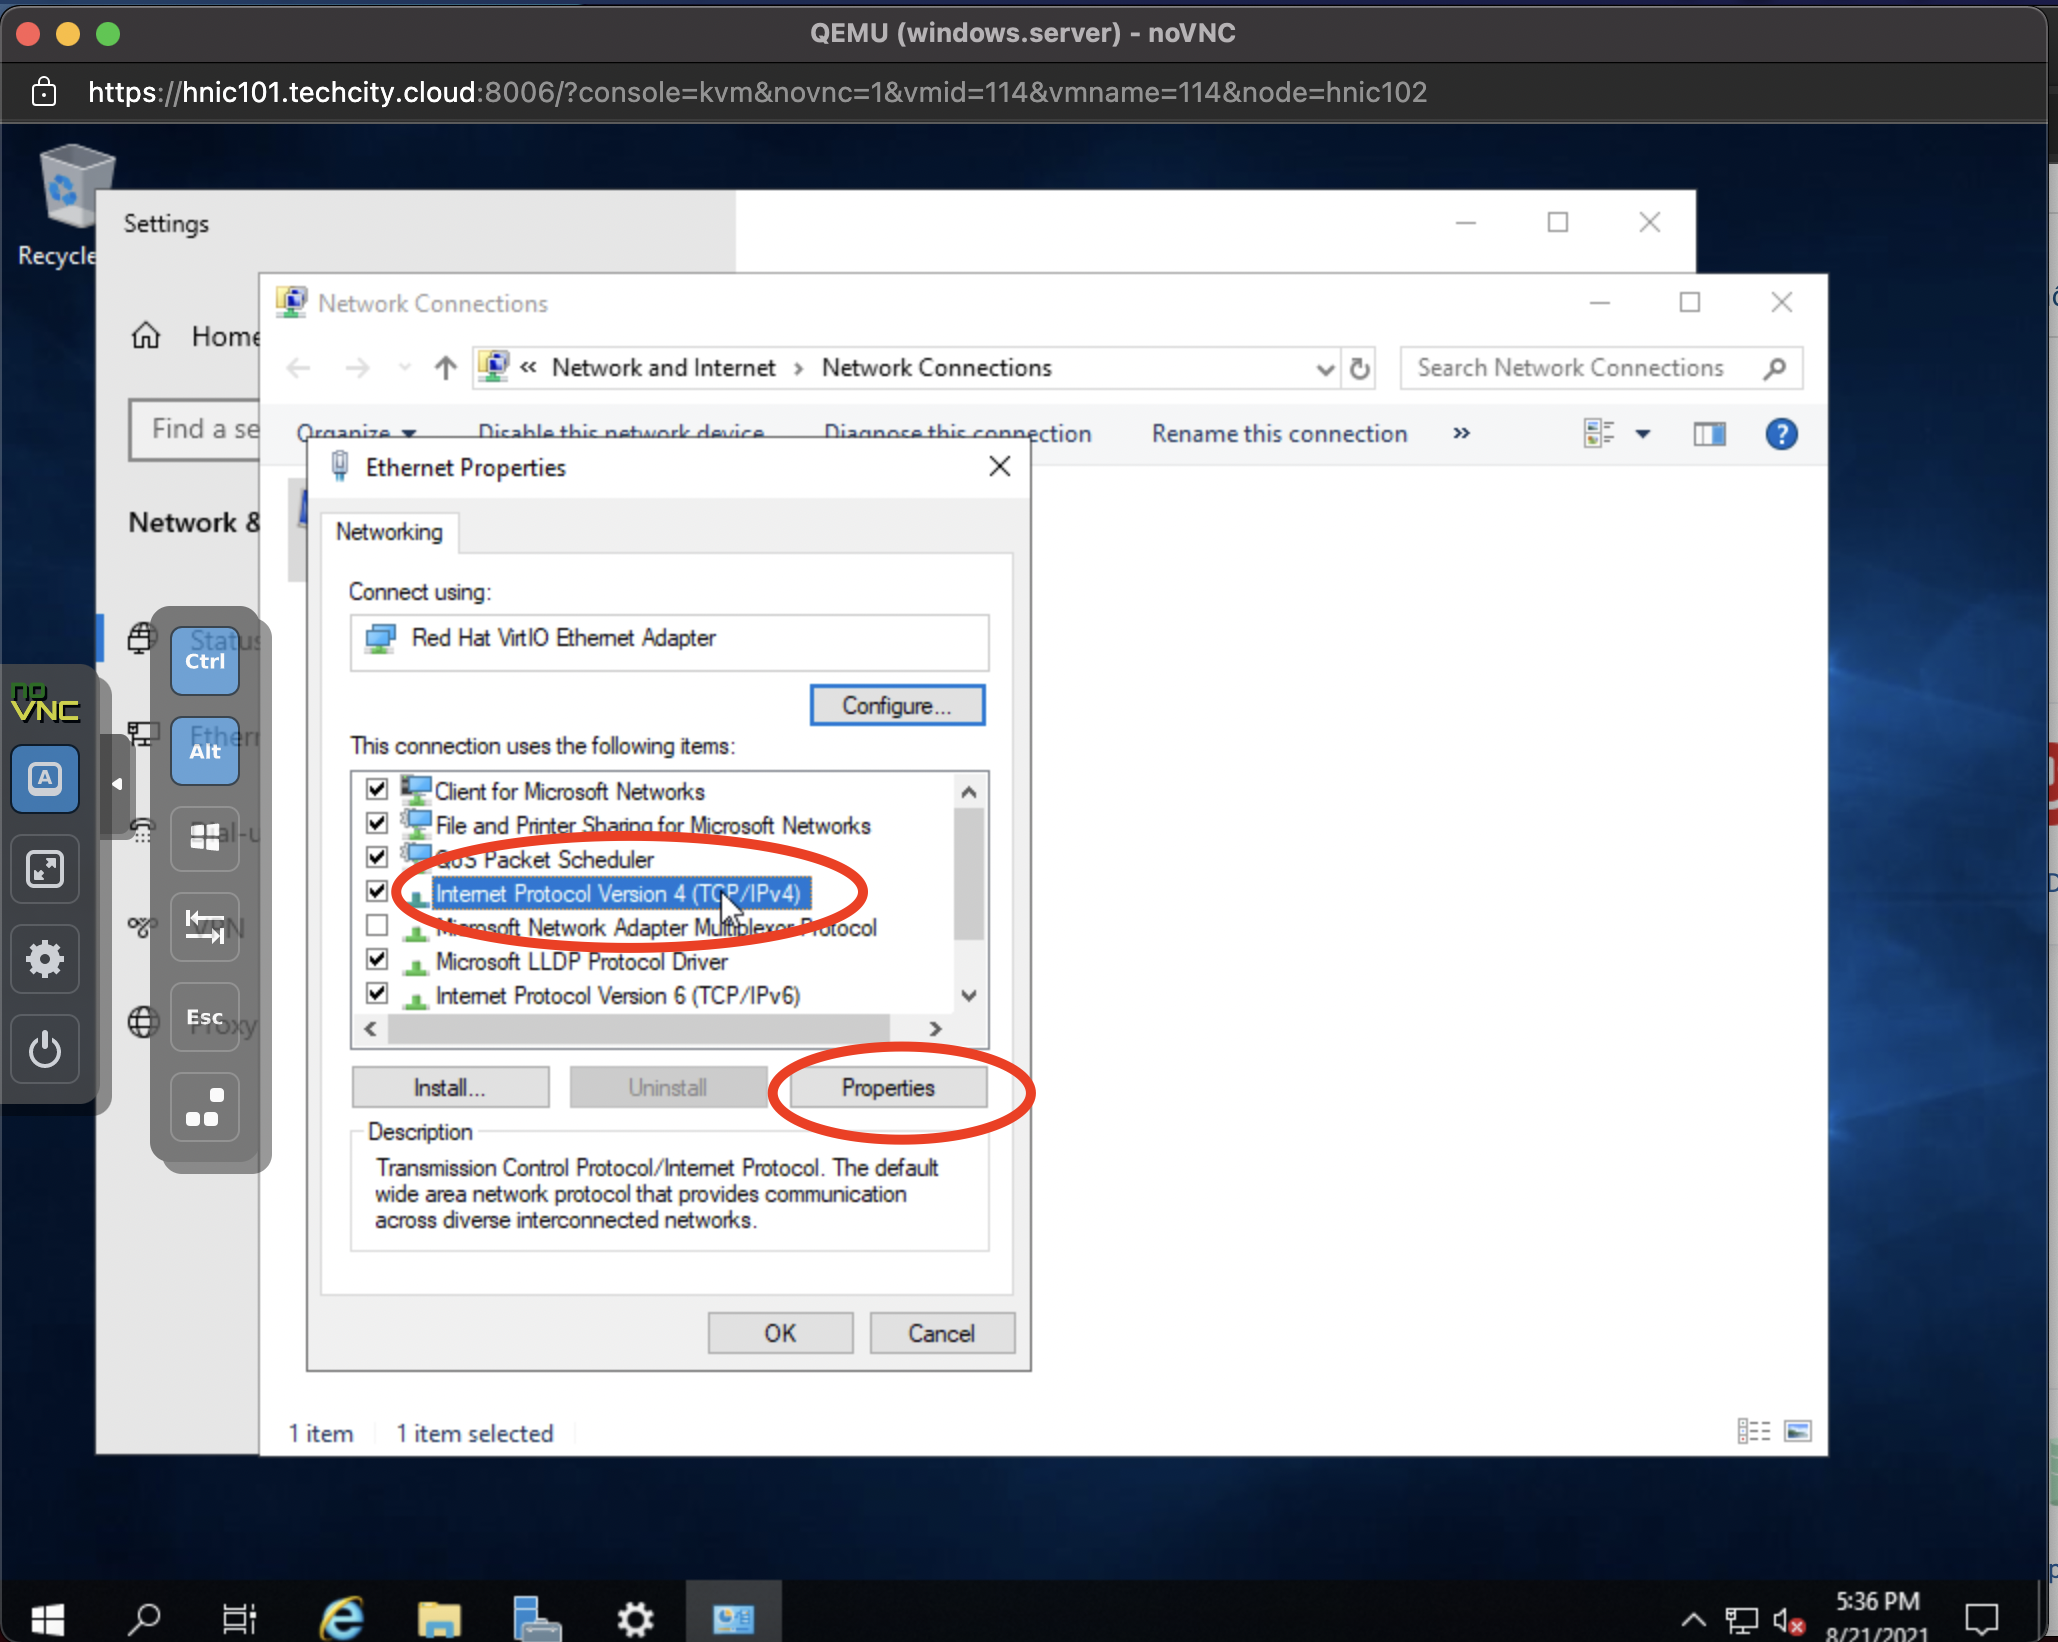Switch to details view in status bar

1754,1432
